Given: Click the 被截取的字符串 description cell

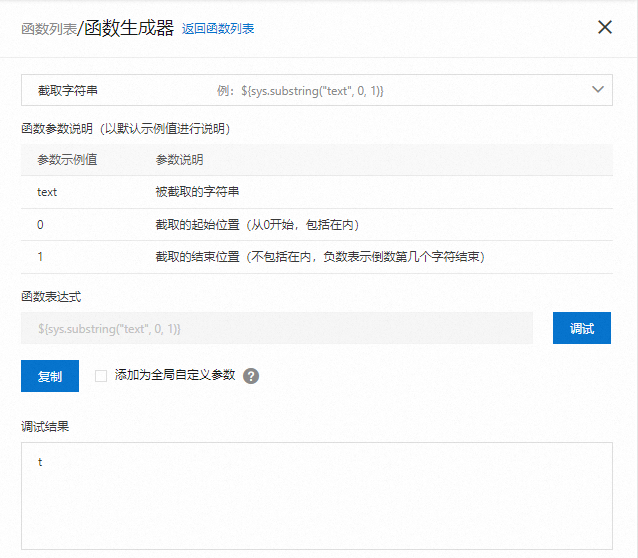Looking at the screenshot, I should (x=197, y=192).
